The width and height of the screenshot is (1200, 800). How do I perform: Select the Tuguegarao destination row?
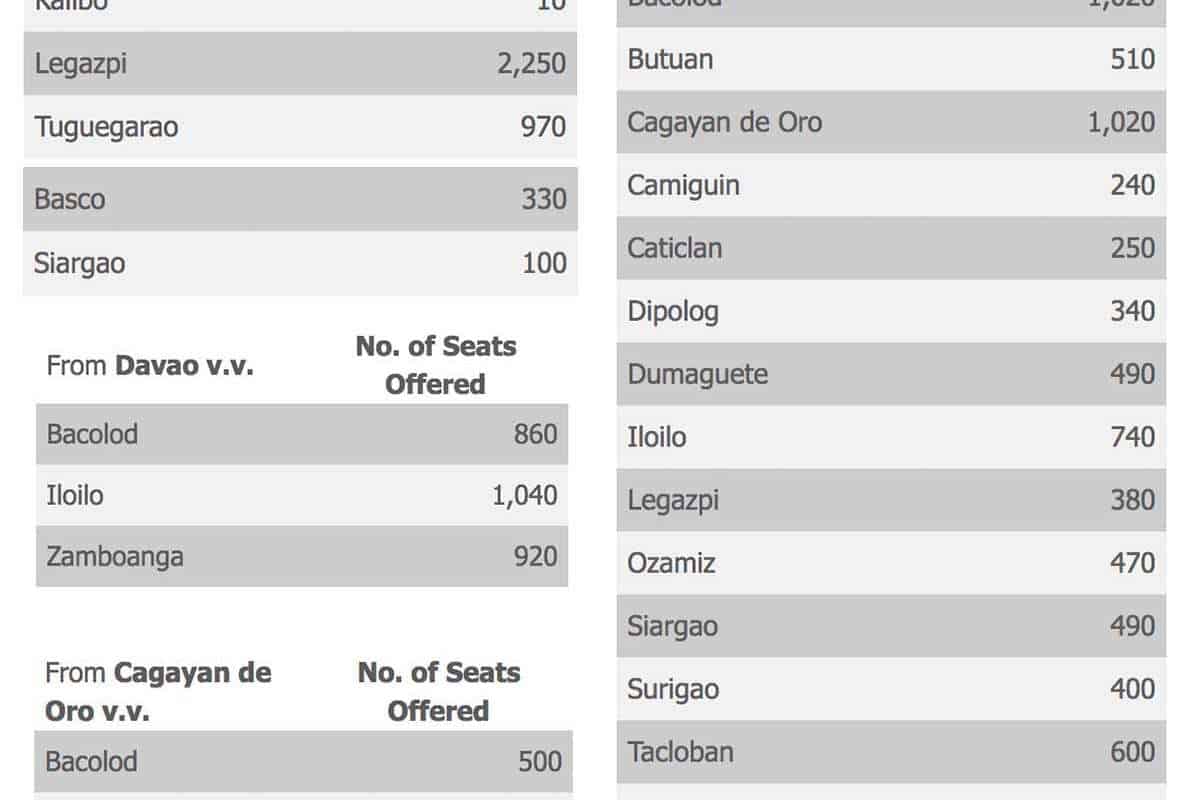tap(300, 127)
